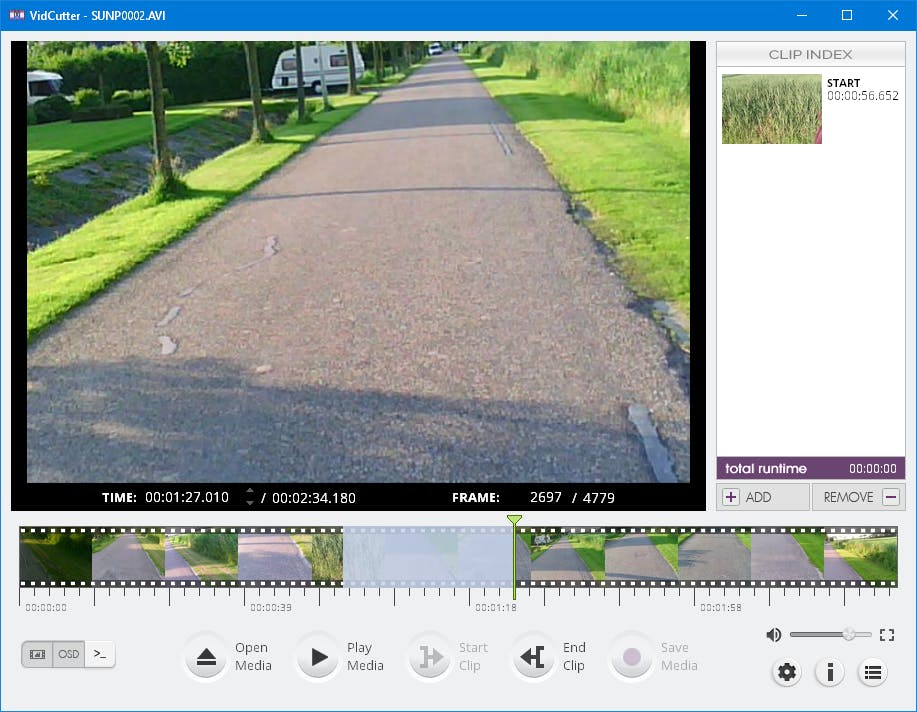The image size is (917, 712).
Task: Open the app menu list button
Action: click(x=873, y=672)
